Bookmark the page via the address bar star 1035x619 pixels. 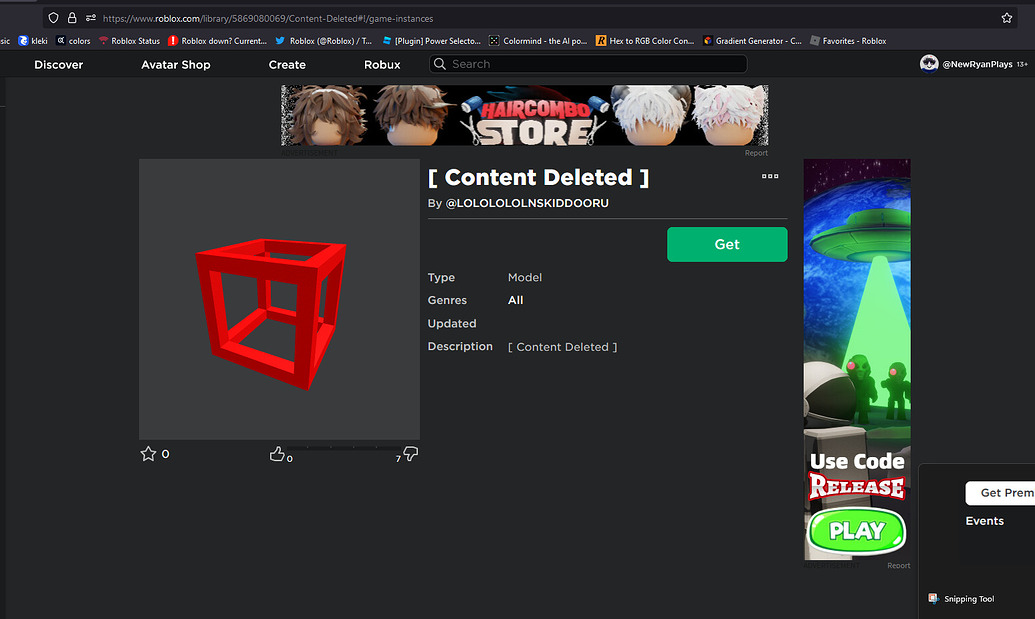coord(1007,17)
